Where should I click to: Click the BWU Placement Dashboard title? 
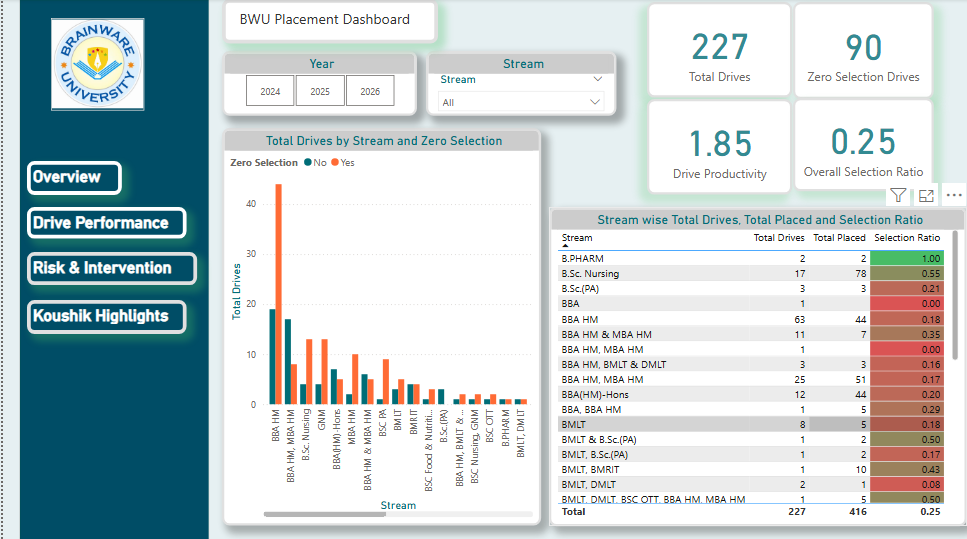(324, 20)
